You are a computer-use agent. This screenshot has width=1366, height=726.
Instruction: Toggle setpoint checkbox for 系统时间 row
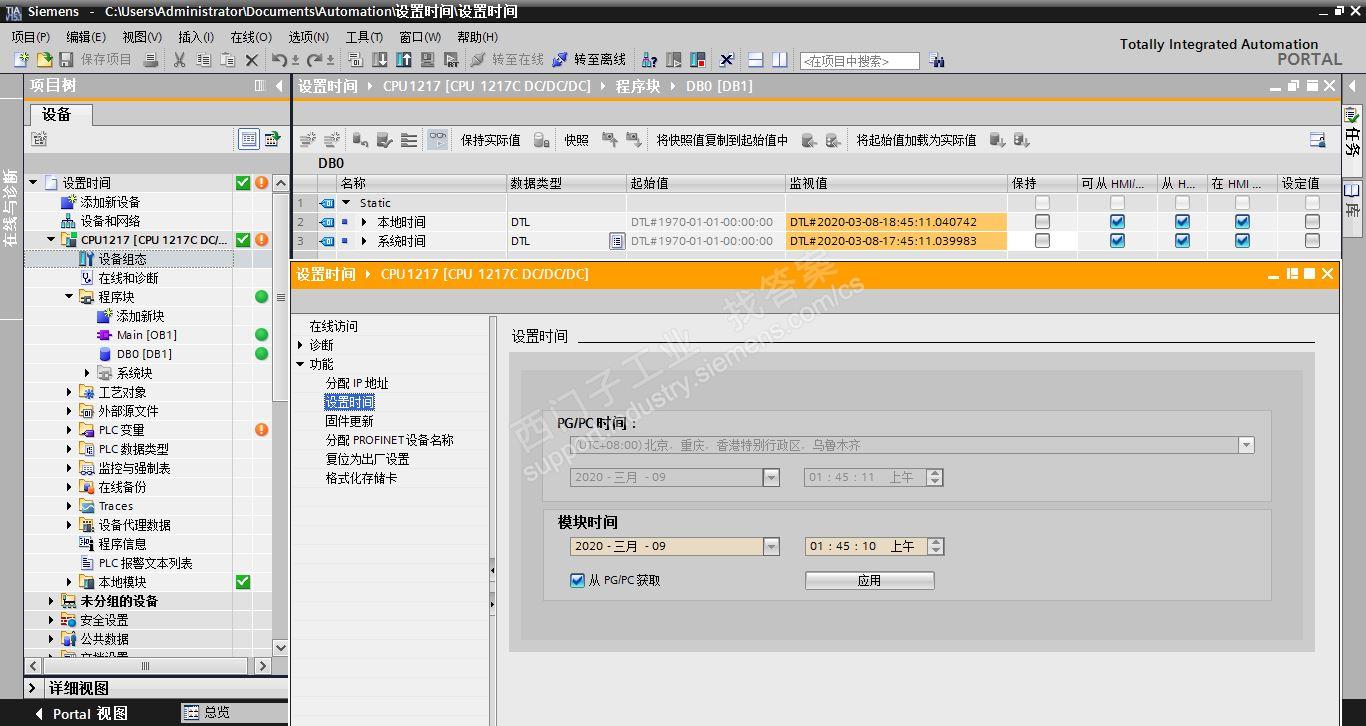[x=1312, y=241]
